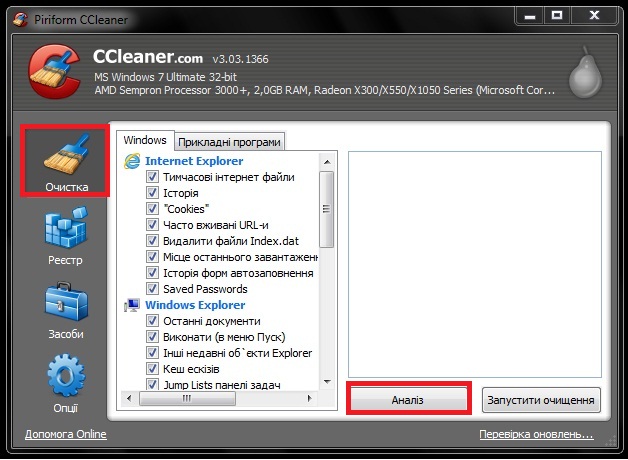
Task: Click the empty analysis results panel
Action: (x=475, y=264)
